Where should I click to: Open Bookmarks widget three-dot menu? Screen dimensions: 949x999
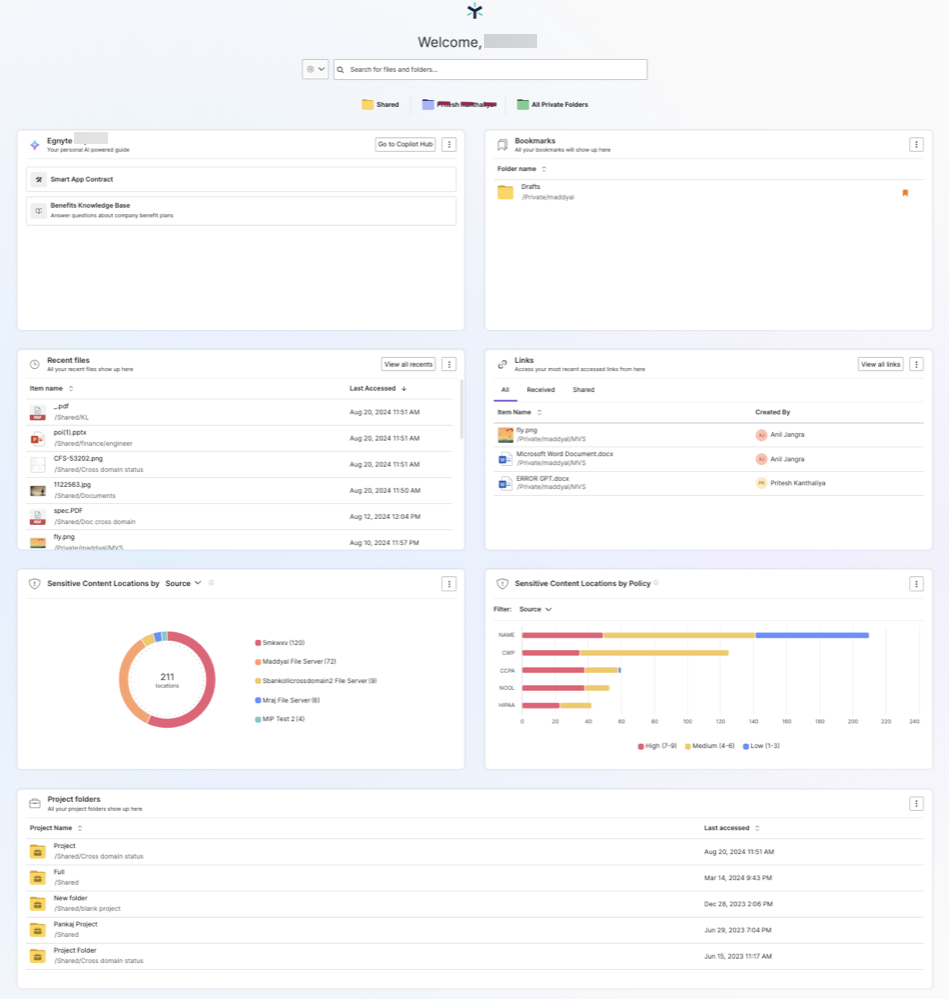[x=916, y=145]
